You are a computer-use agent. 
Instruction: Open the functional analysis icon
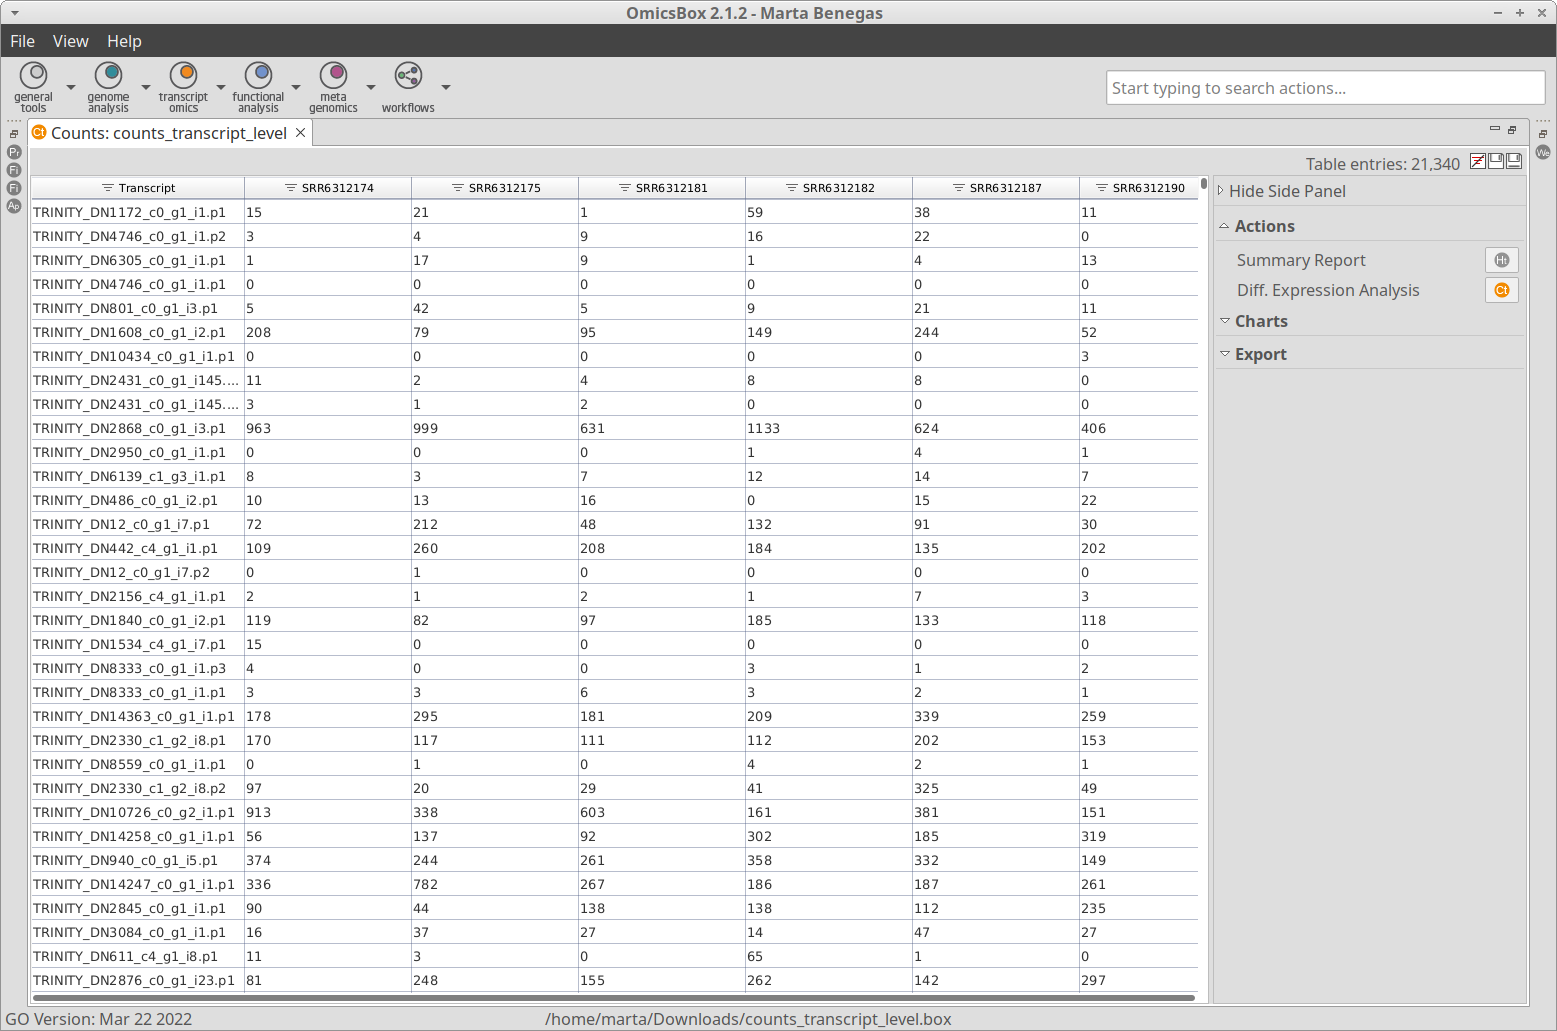258,77
